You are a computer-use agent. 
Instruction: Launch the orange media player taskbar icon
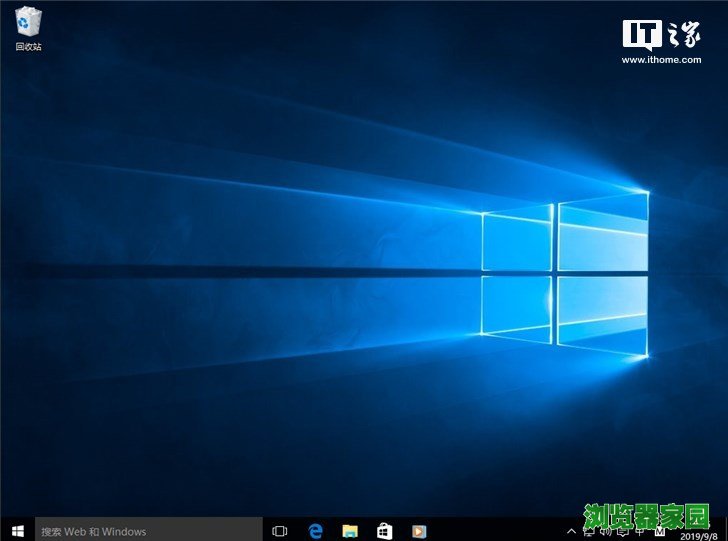(419, 530)
